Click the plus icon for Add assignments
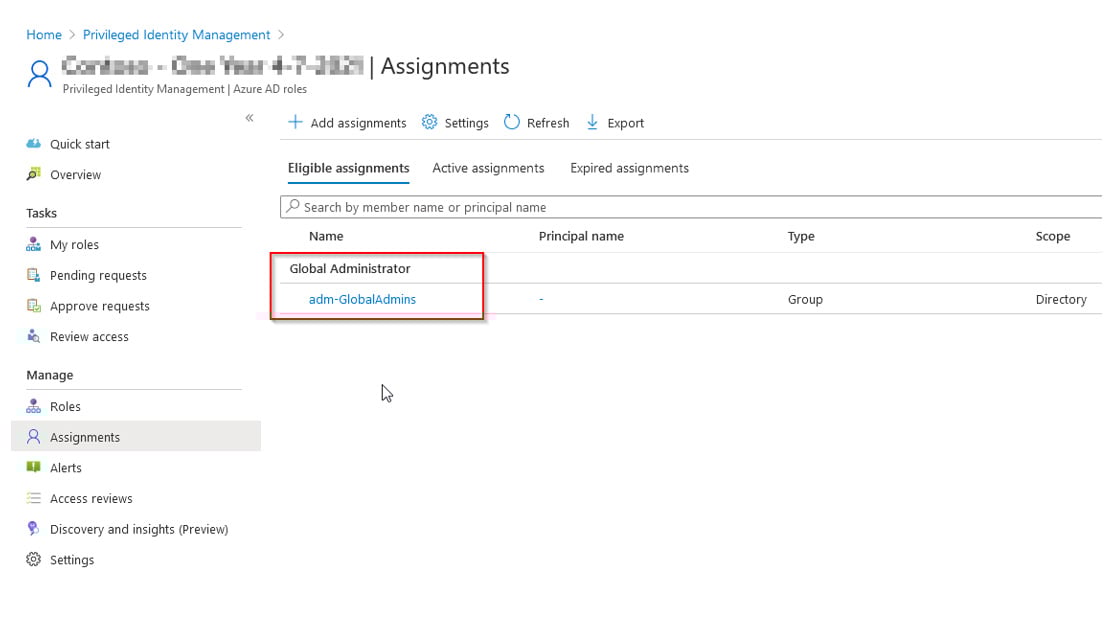Image resolution: width=1119 pixels, height=618 pixels. [x=295, y=122]
